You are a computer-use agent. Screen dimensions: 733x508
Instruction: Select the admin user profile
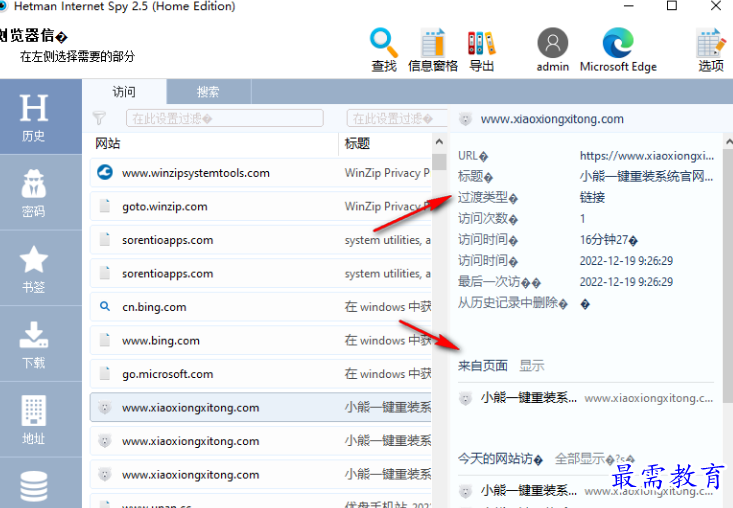[553, 50]
